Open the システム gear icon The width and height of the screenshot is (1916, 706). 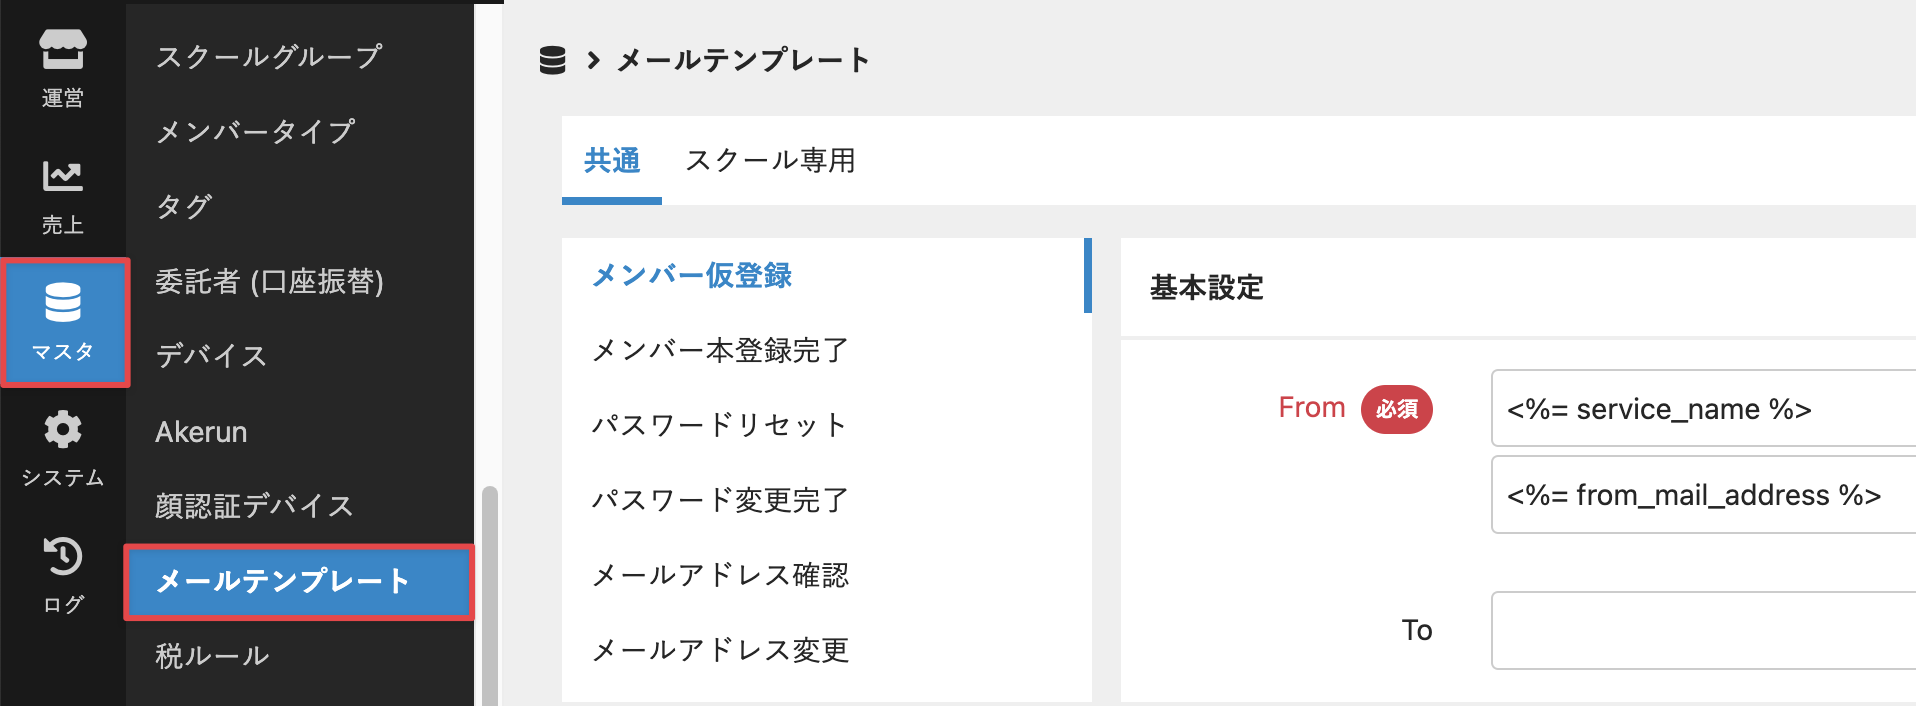[x=62, y=430]
